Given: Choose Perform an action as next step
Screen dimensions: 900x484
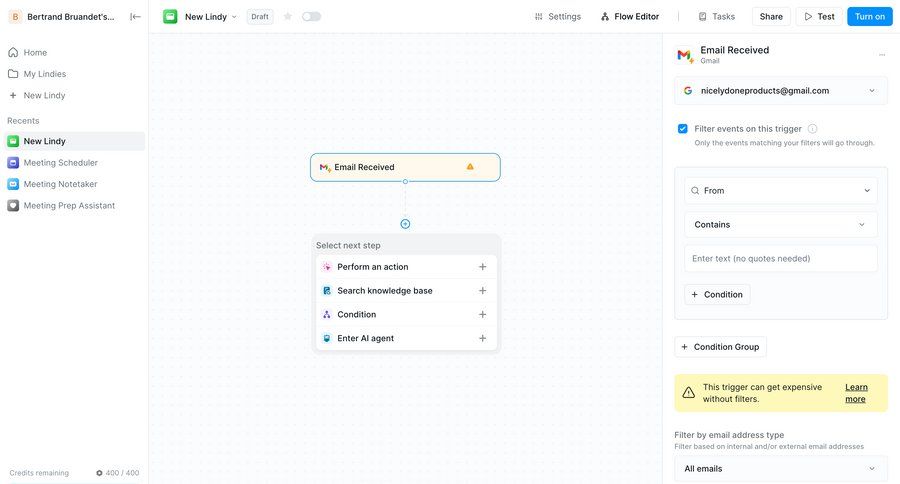Looking at the screenshot, I should 406,267.
